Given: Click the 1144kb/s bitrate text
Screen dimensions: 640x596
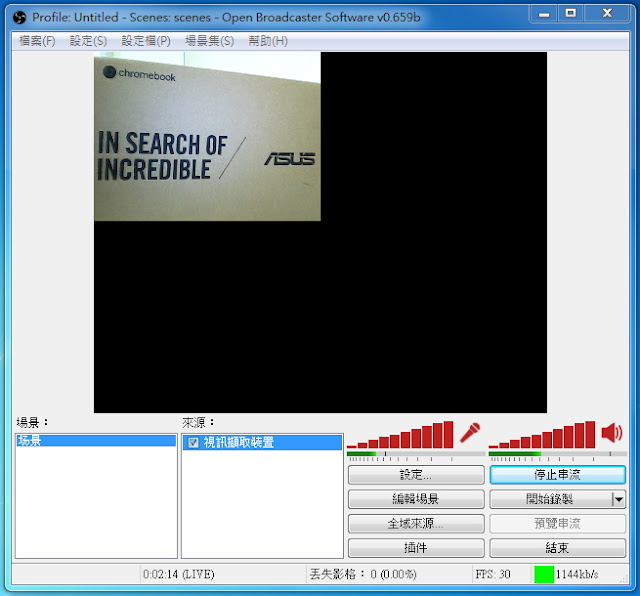Looking at the screenshot, I should (577, 574).
